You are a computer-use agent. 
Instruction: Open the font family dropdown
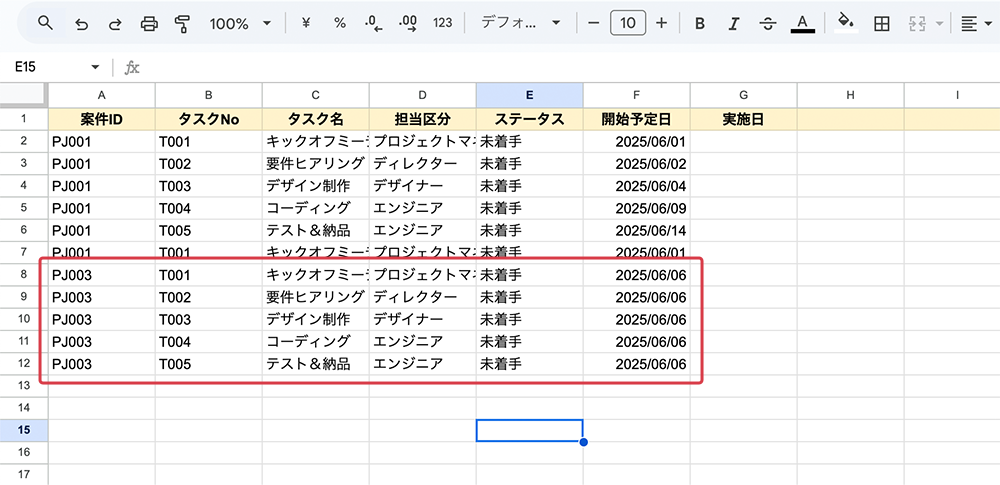[520, 23]
